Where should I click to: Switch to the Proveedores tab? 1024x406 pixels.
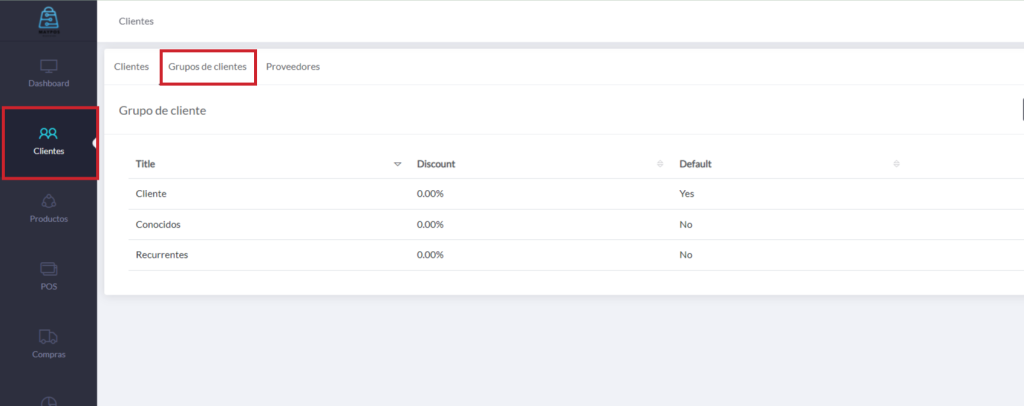point(293,67)
